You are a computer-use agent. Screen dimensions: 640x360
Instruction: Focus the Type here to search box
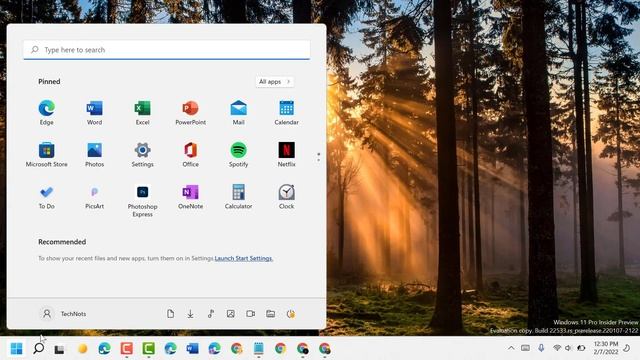[167, 50]
